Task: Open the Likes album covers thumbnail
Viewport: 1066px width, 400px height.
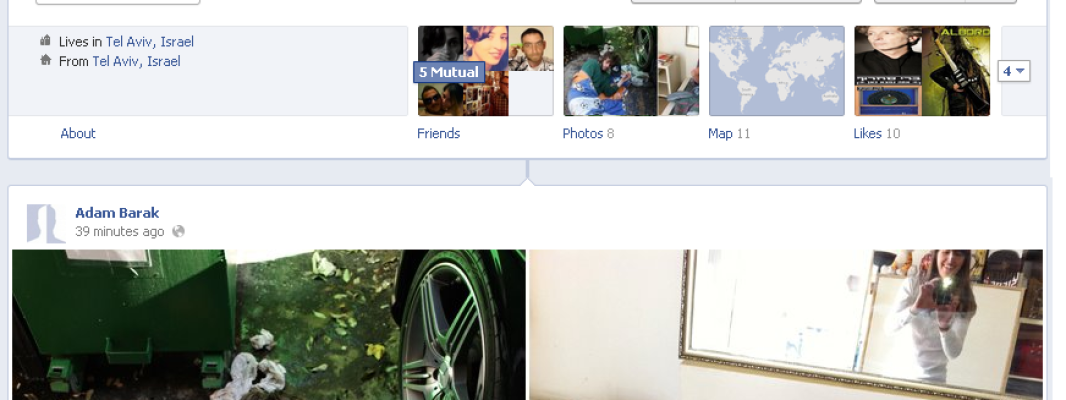Action: [x=922, y=71]
